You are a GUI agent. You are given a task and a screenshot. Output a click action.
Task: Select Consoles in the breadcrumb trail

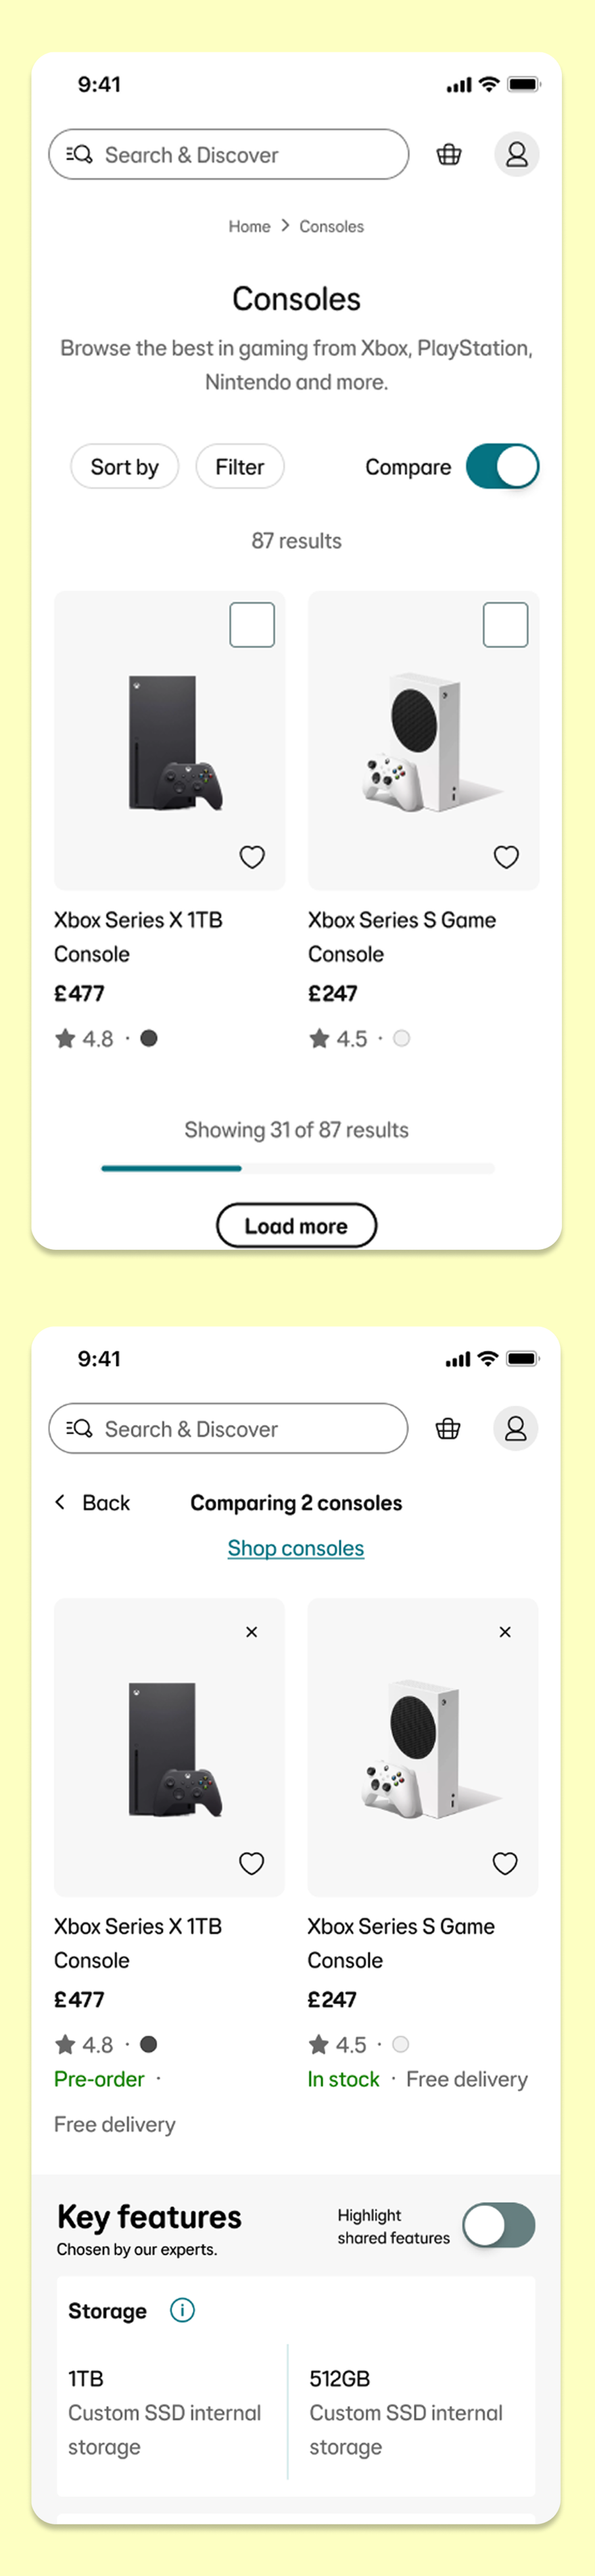click(x=331, y=227)
